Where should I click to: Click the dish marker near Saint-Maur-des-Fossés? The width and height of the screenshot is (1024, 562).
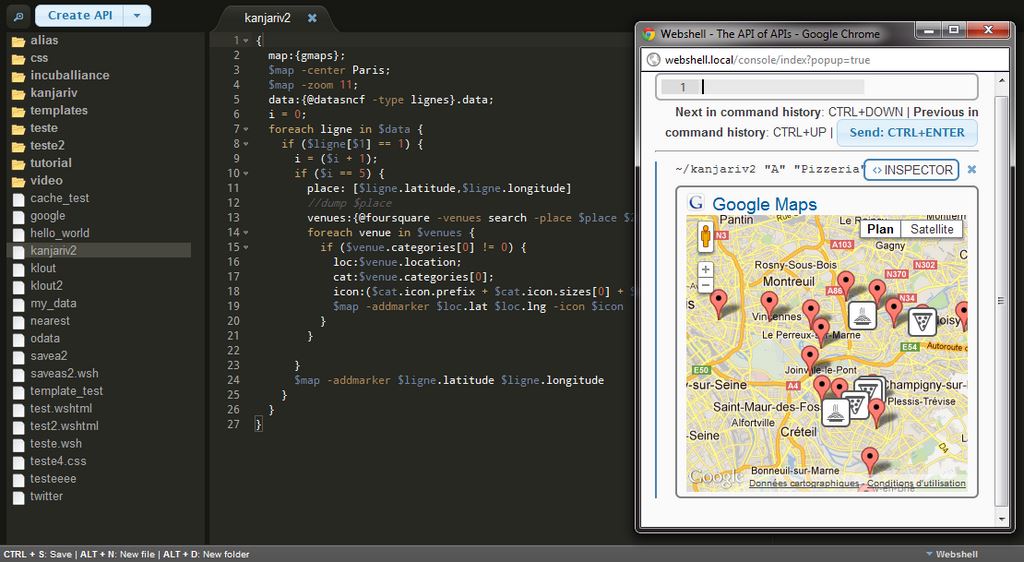(835, 413)
